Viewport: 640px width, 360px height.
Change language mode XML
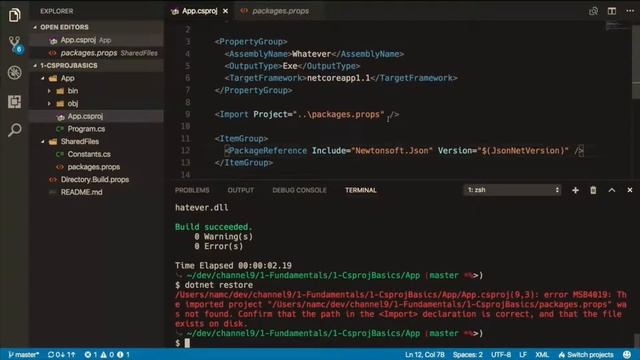(542, 354)
